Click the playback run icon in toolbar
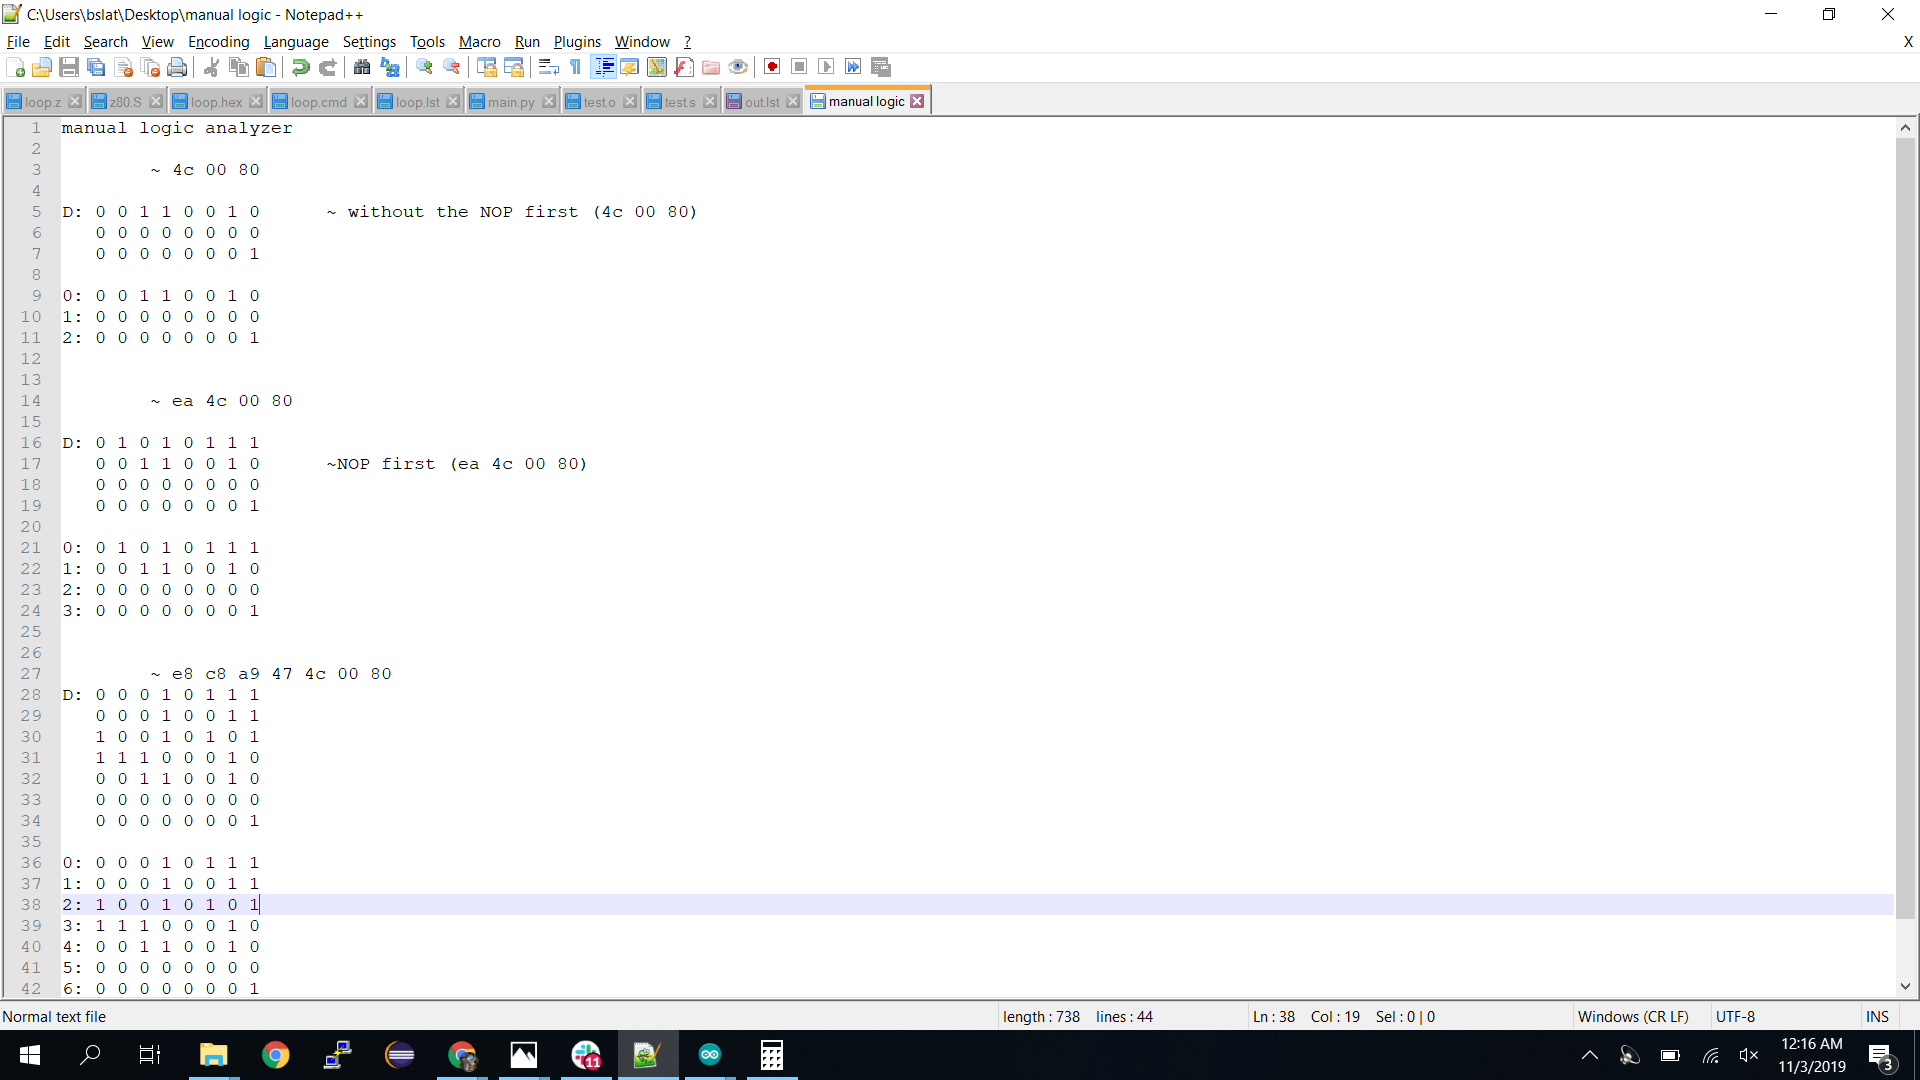This screenshot has width=1920, height=1080. tap(827, 67)
